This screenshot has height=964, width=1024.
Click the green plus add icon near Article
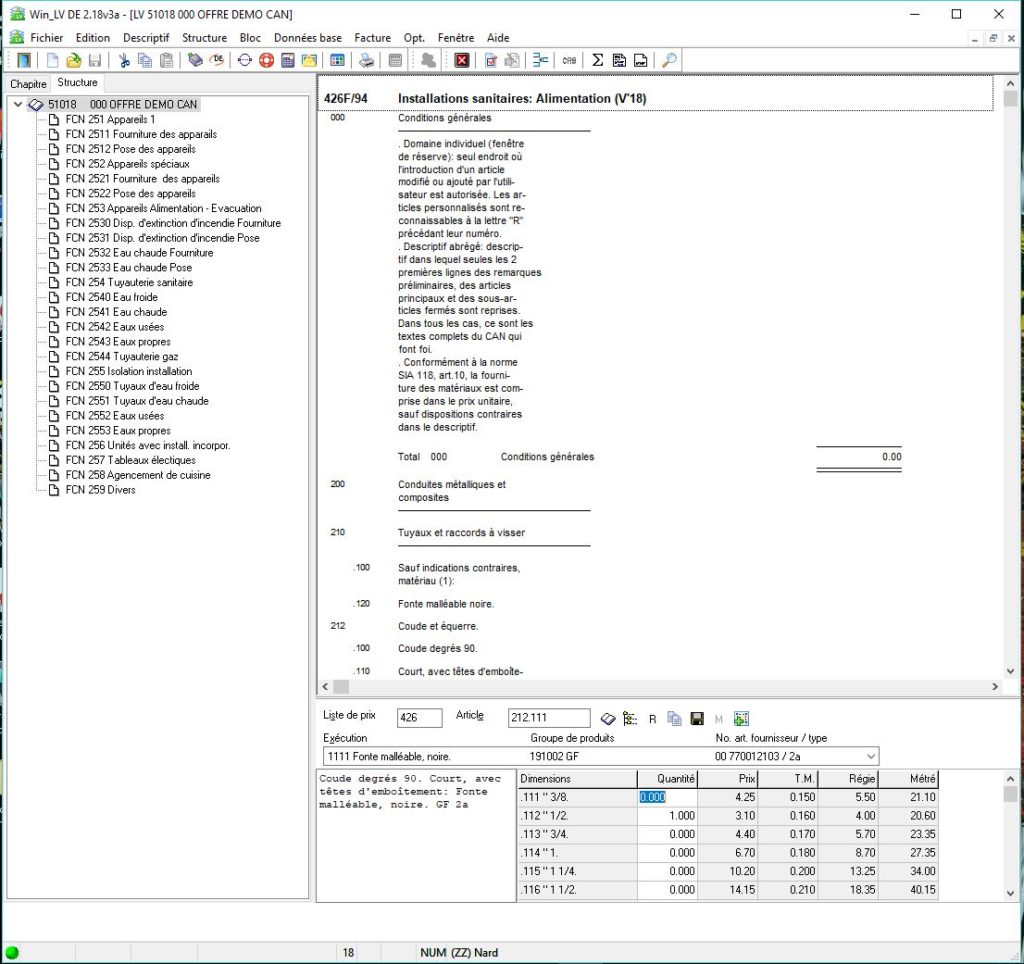pyautogui.click(x=741, y=718)
